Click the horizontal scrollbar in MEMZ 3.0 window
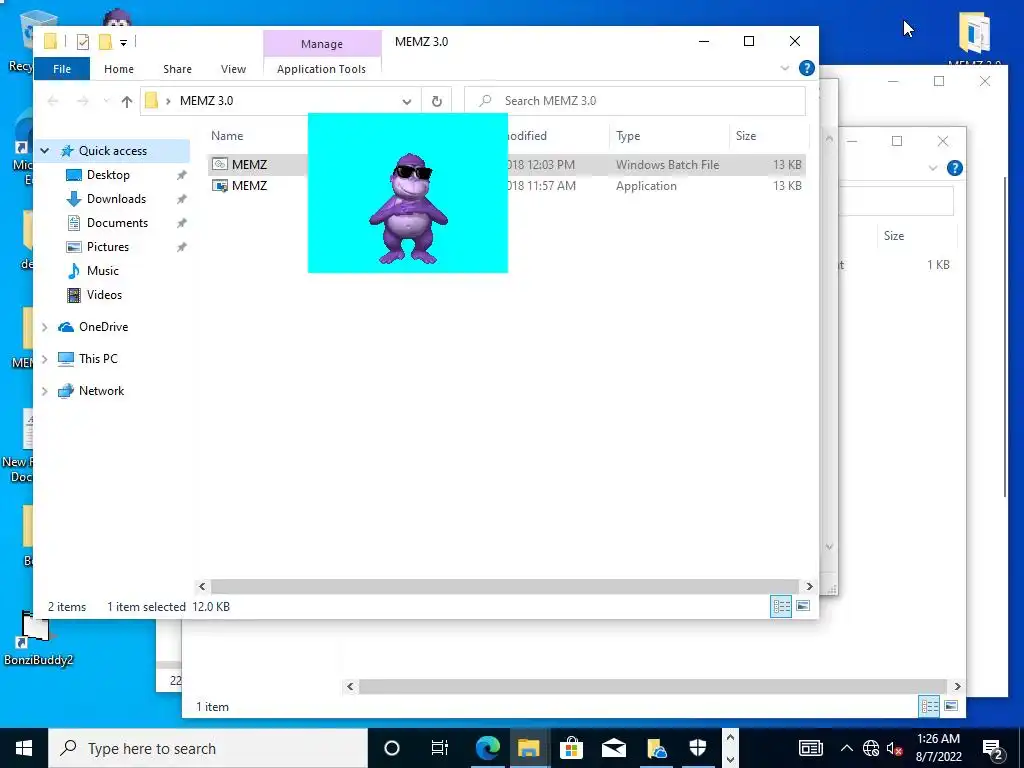This screenshot has height=768, width=1024. [505, 586]
